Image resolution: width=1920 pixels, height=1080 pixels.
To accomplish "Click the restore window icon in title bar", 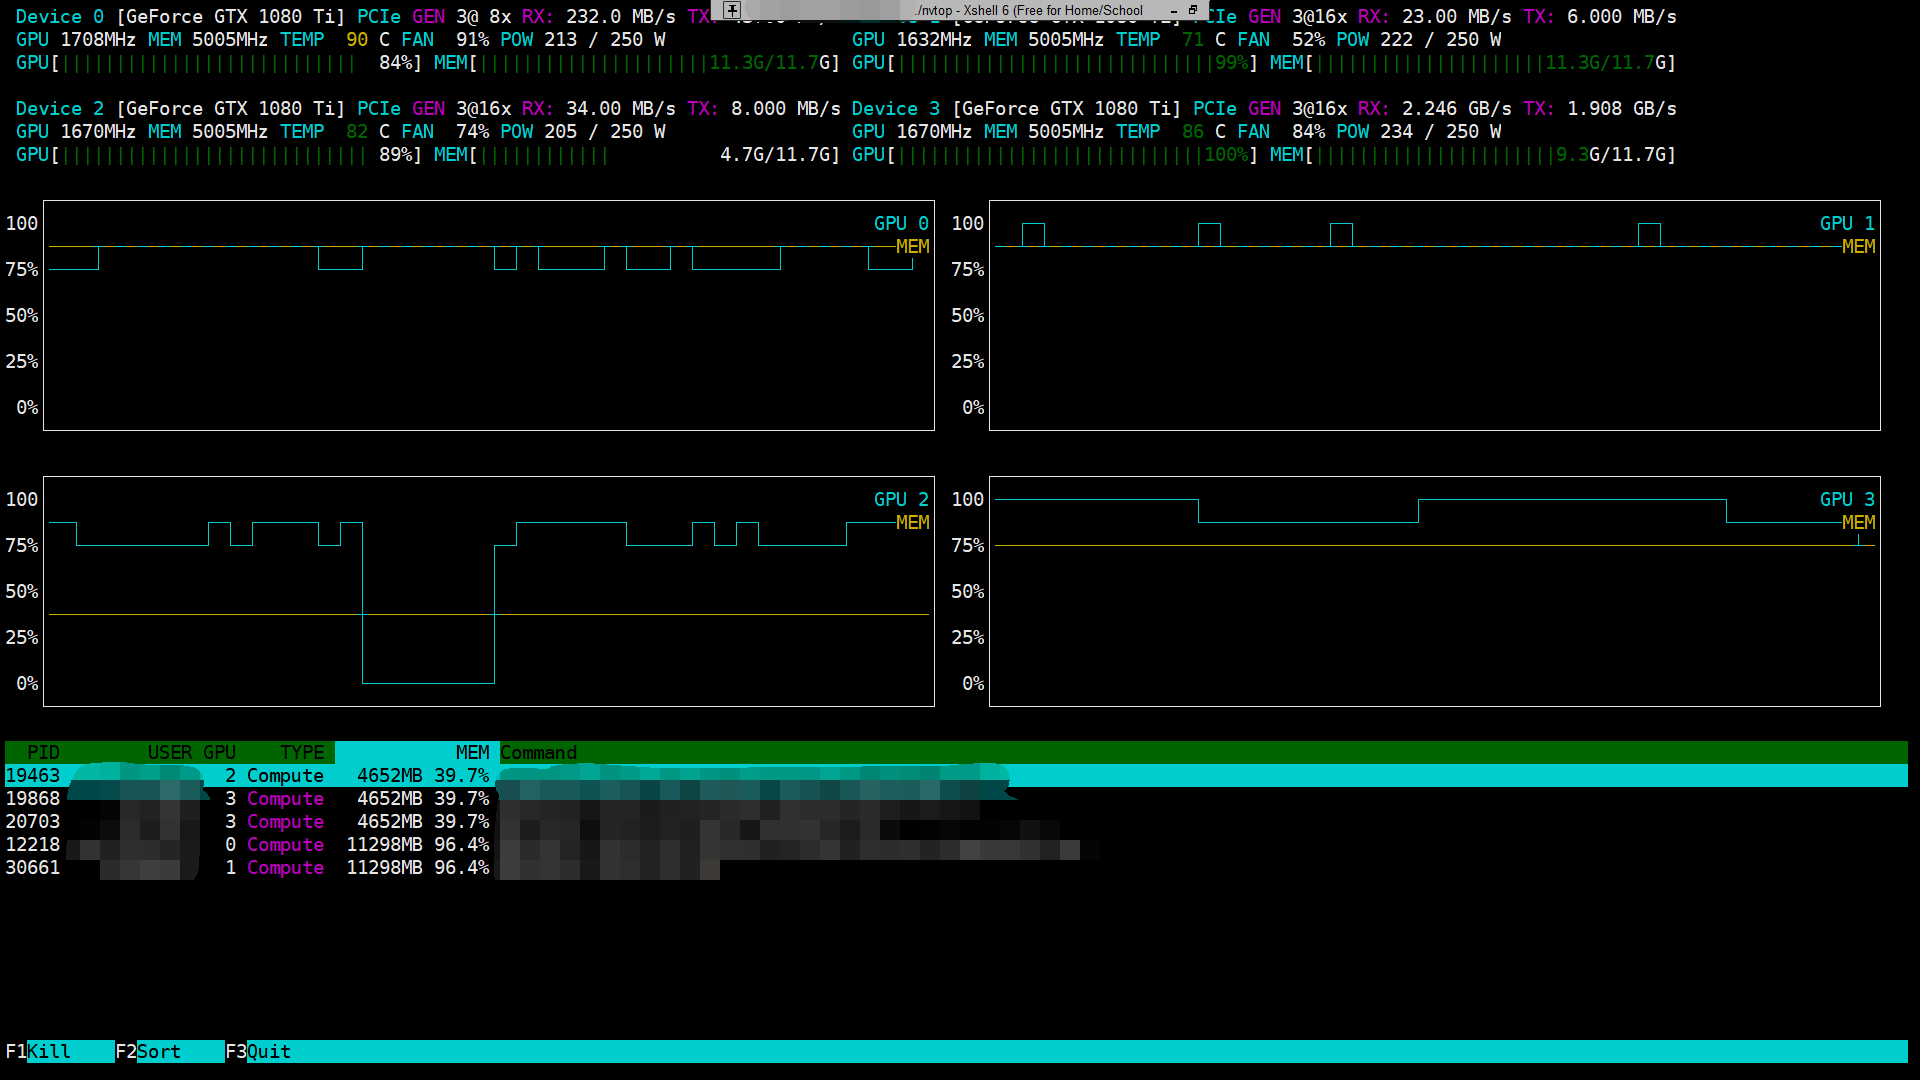I will pos(1191,10).
